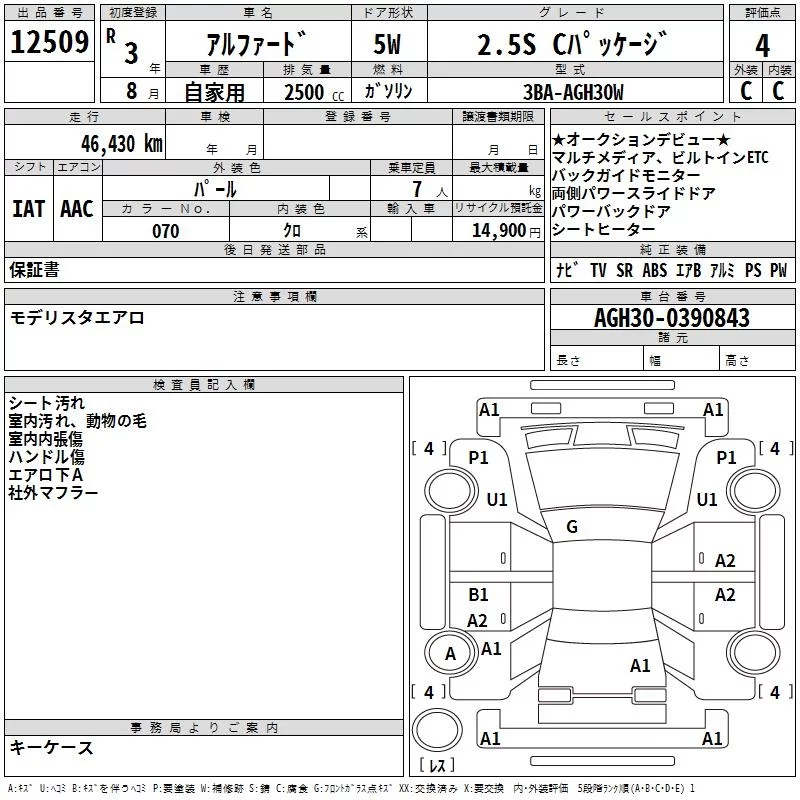Image resolution: width=800 pixels, height=800 pixels.
Task: Click the G mark on the windshield
Action: 572,527
